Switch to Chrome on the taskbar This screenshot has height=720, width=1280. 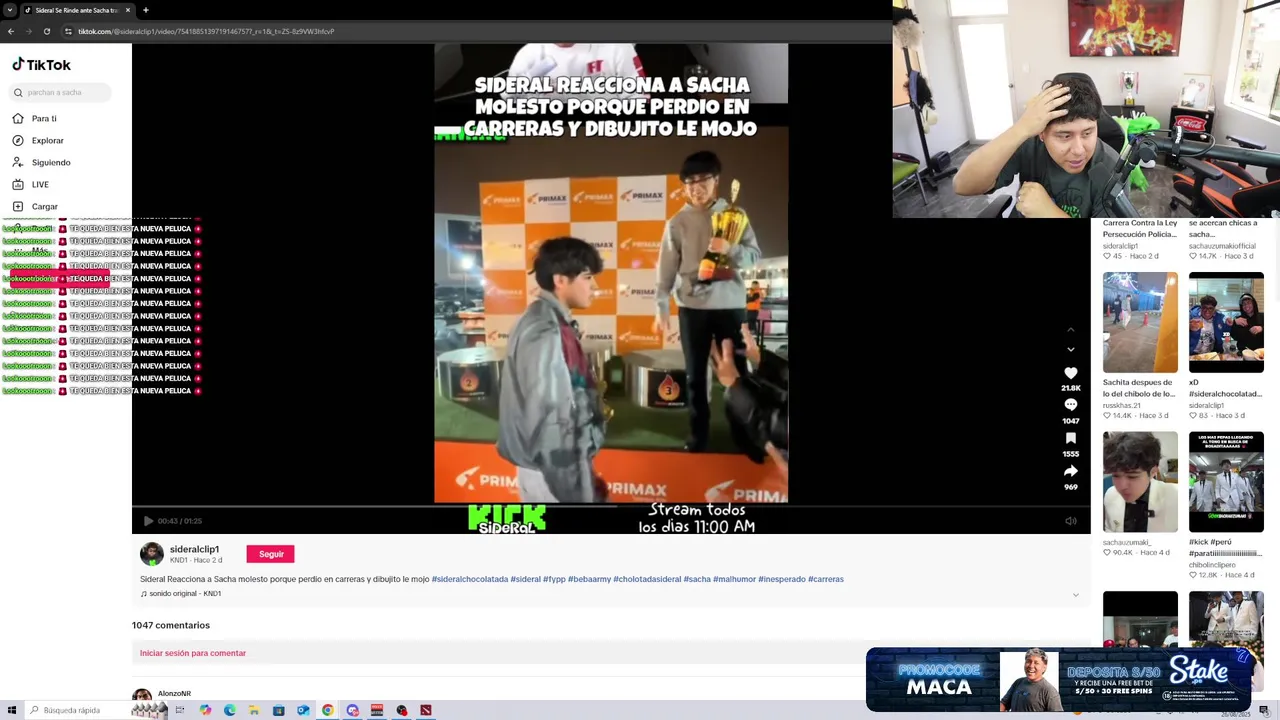click(327, 710)
